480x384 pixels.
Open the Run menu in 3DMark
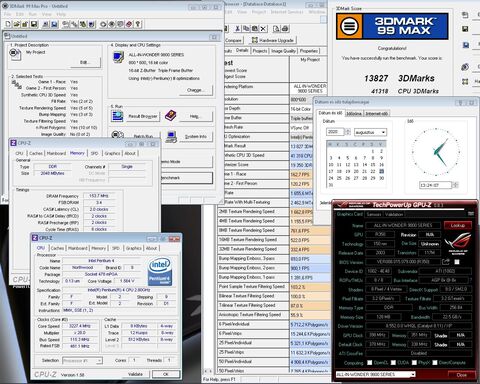click(33, 14)
